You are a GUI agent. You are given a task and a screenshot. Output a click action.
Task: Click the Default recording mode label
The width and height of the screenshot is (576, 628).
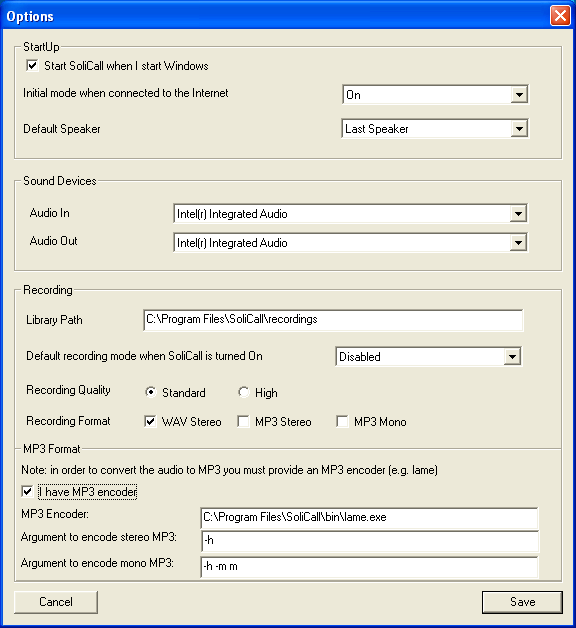[x=144, y=356]
